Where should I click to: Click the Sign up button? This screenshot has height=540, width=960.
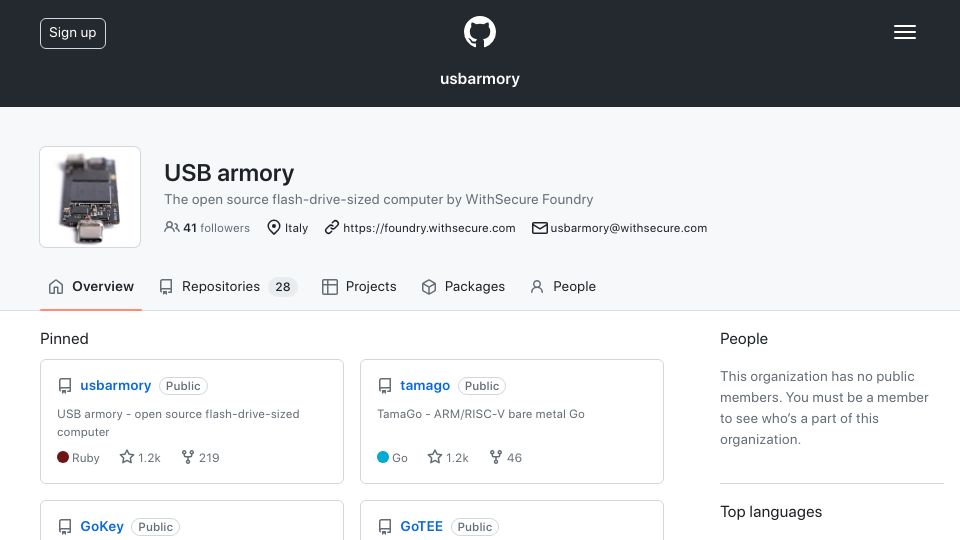click(73, 33)
